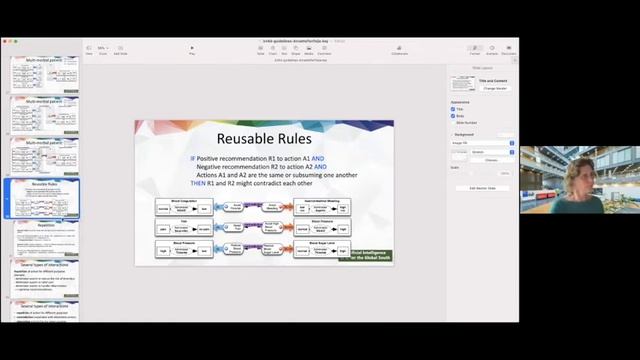Click the 'Negative recommendation R2 to action A2' line
This screenshot has width=640, height=360.
tap(261, 167)
